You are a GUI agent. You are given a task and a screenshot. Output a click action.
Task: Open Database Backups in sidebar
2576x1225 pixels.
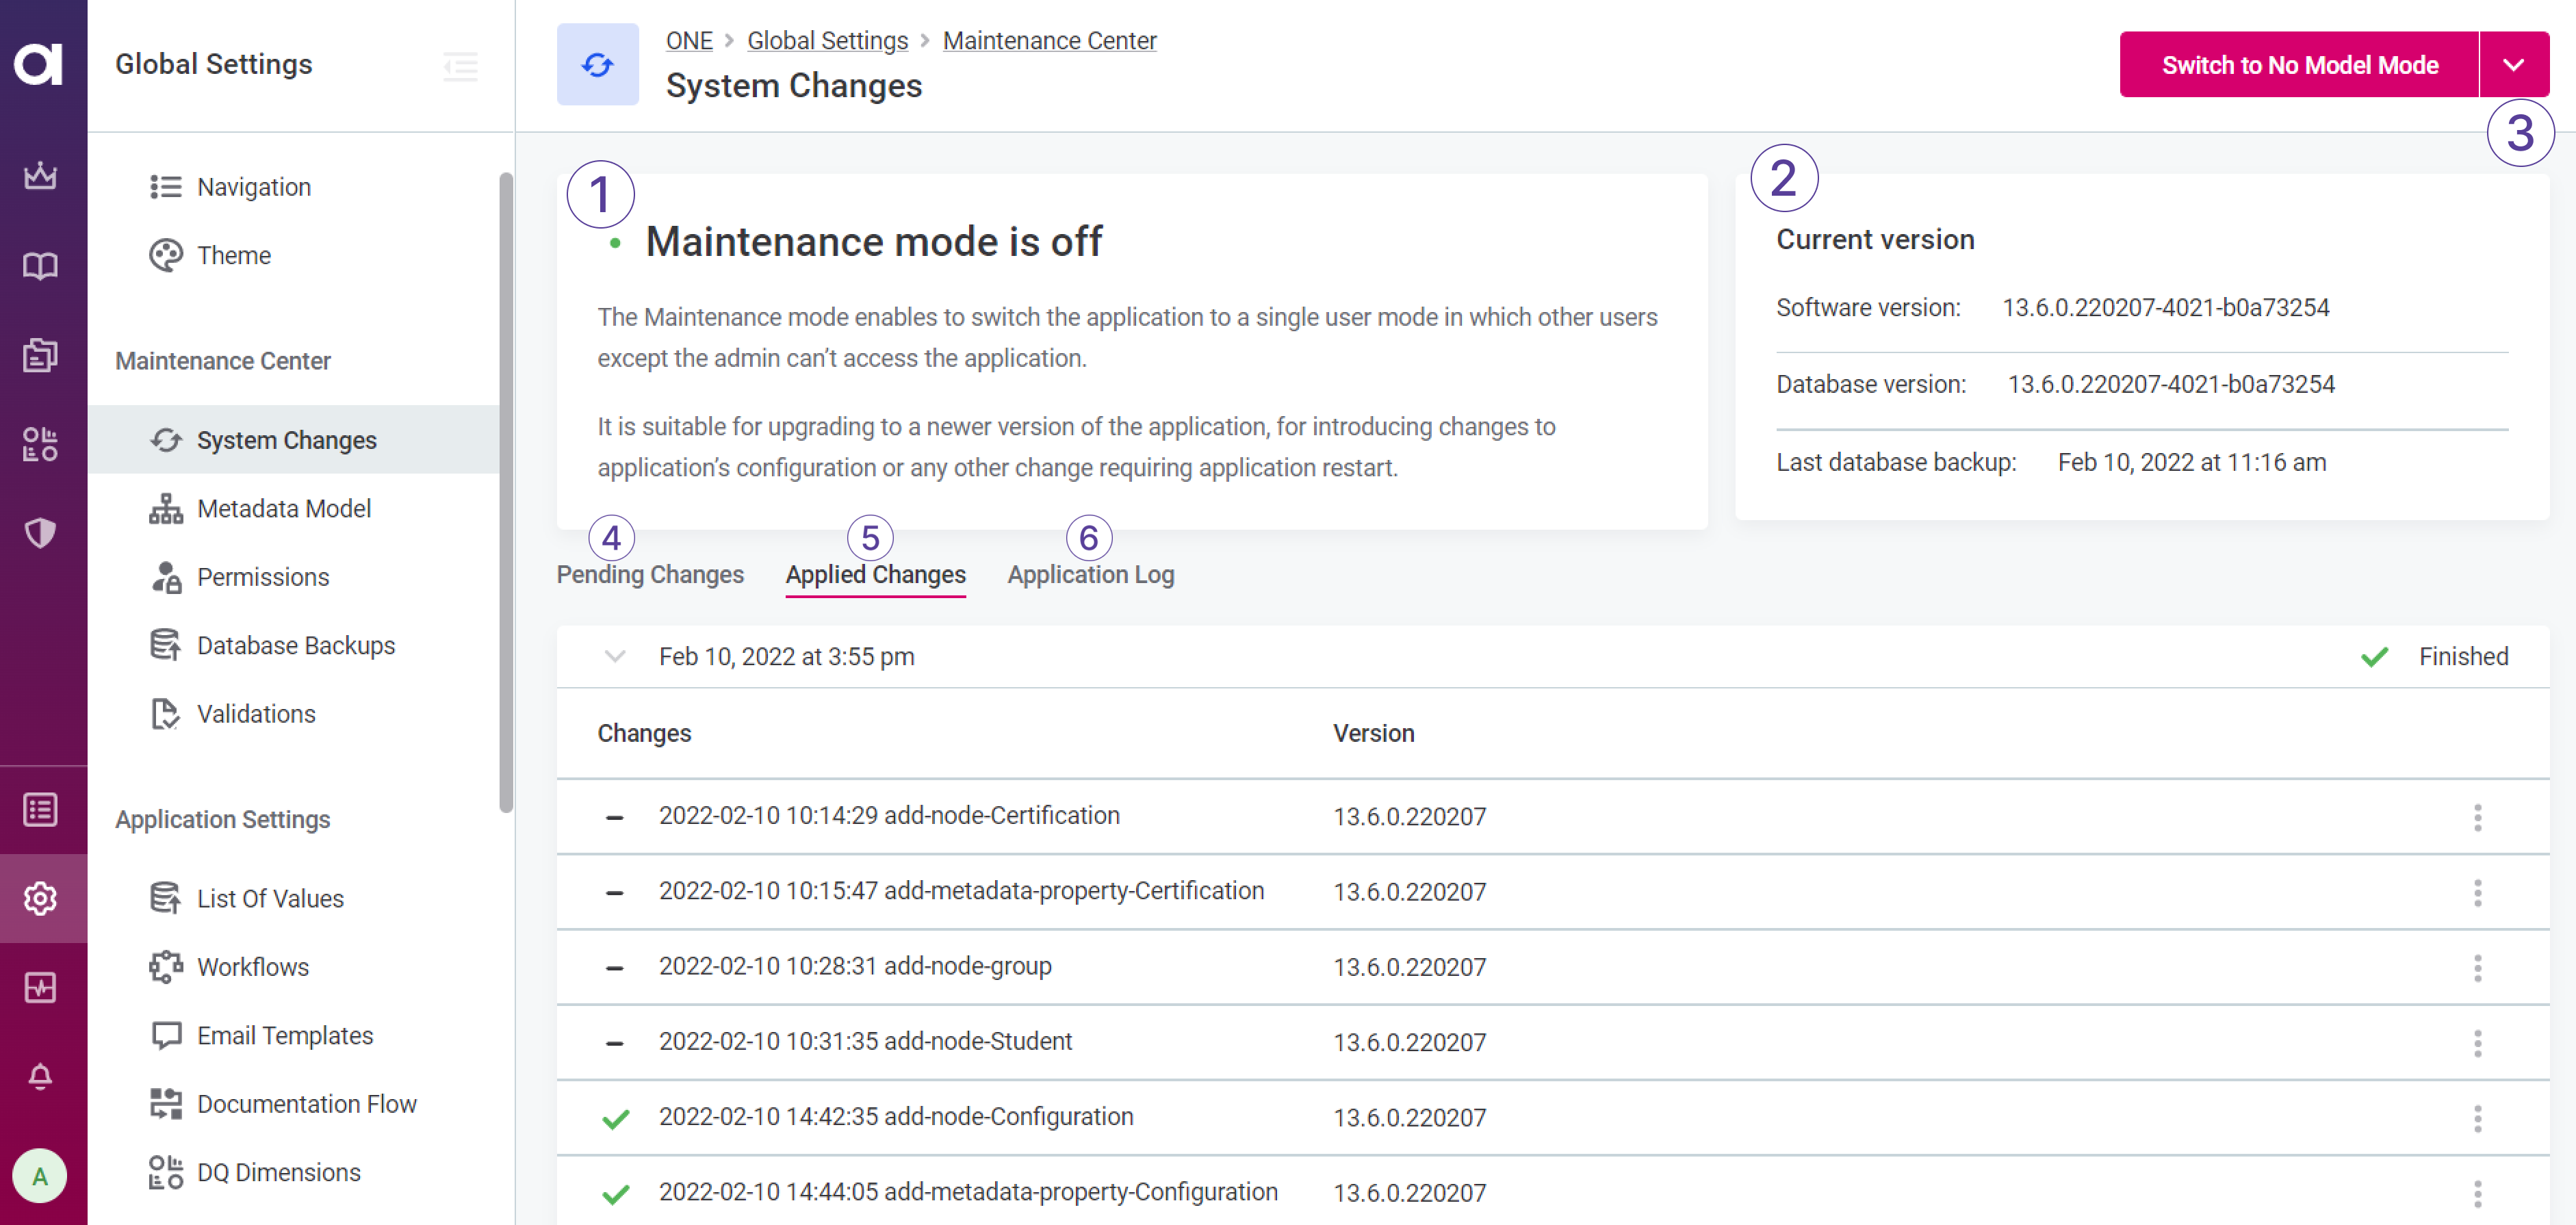click(x=295, y=645)
